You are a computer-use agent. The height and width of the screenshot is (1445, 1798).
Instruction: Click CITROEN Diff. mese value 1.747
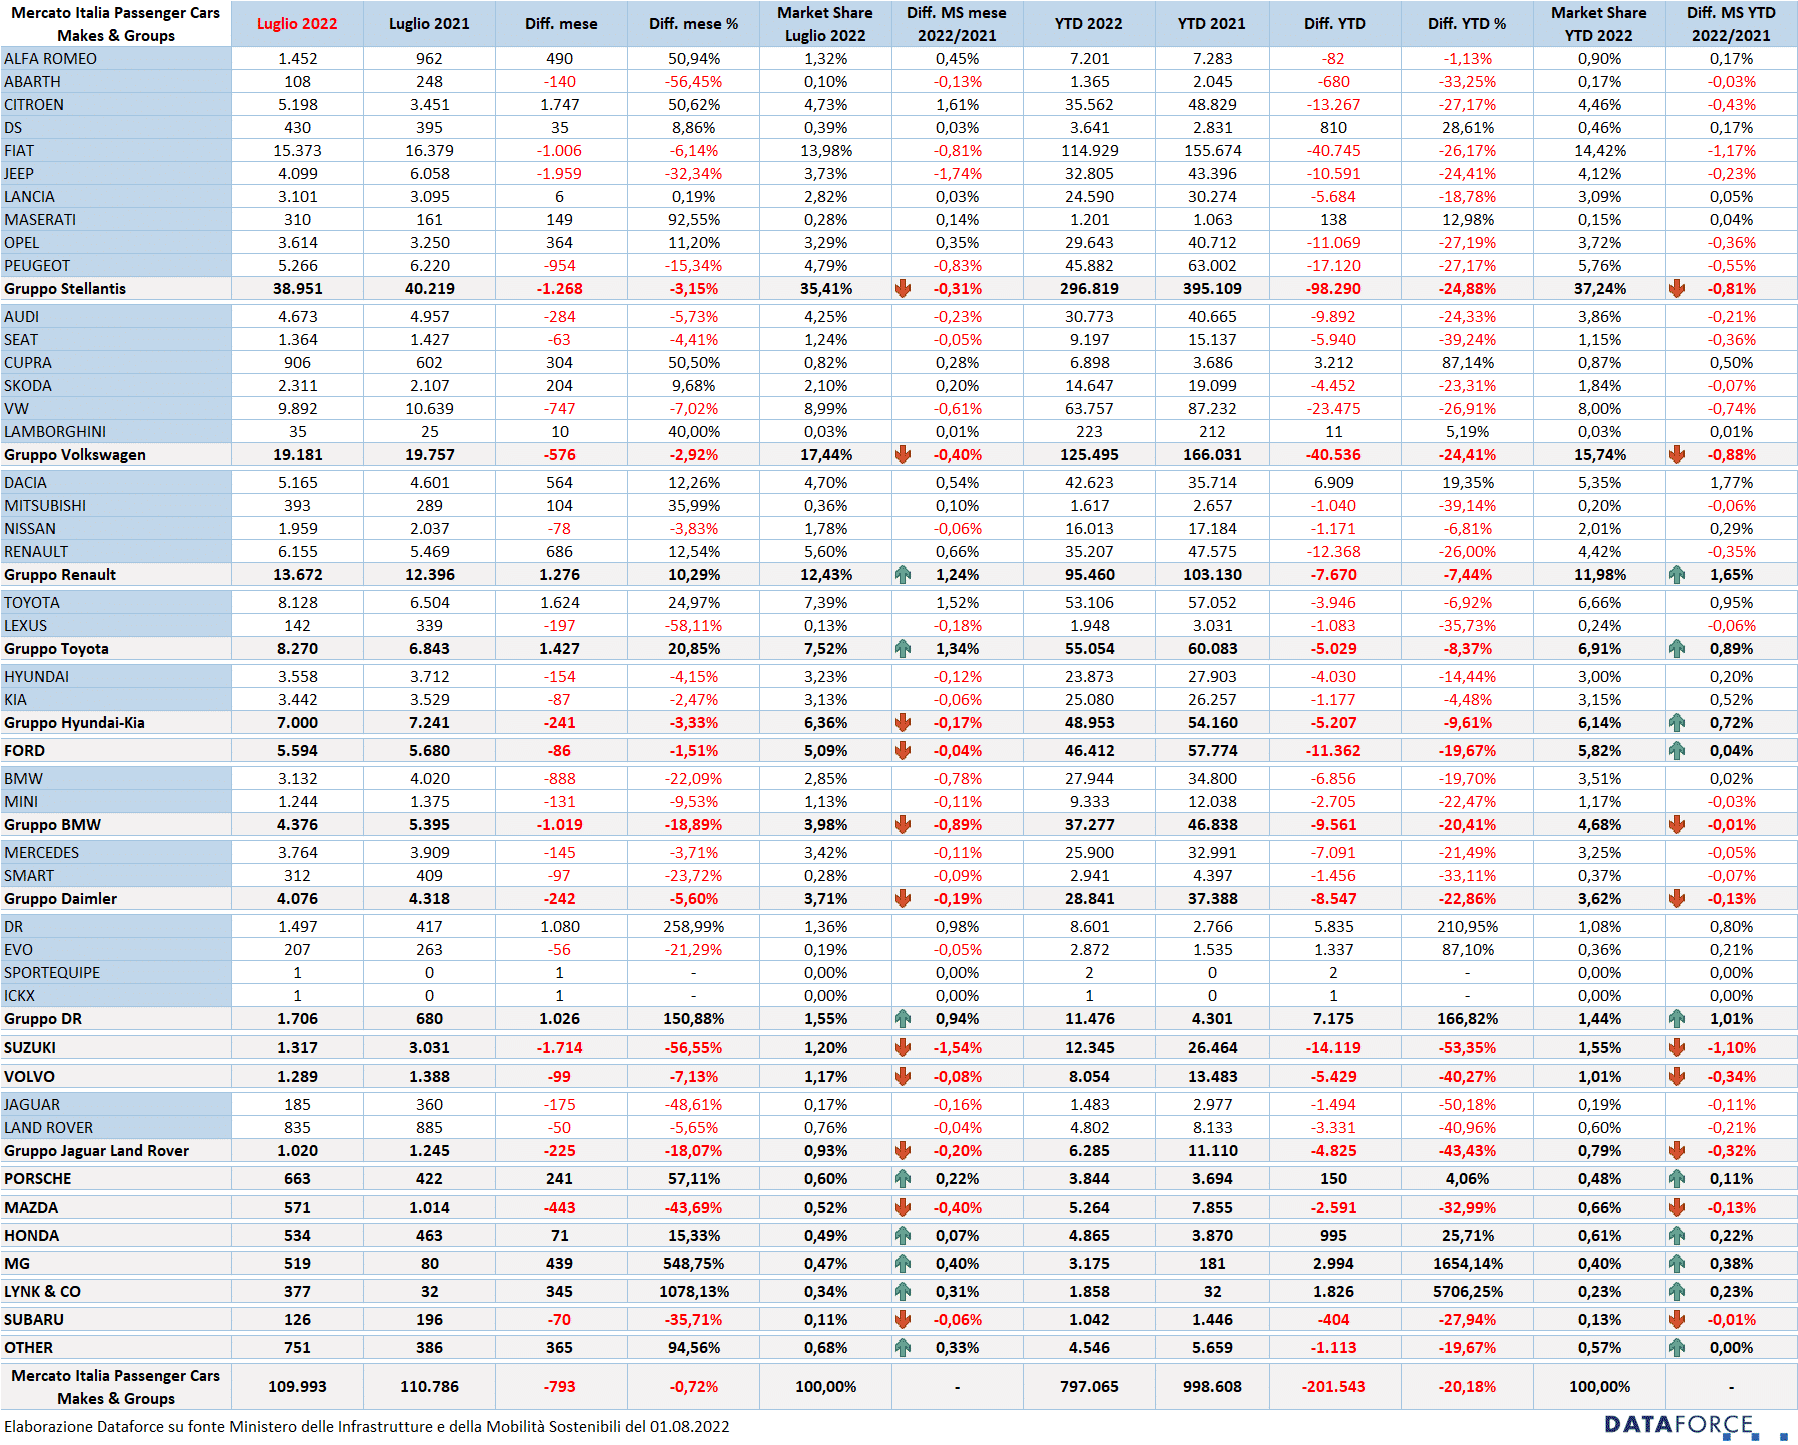point(559,105)
